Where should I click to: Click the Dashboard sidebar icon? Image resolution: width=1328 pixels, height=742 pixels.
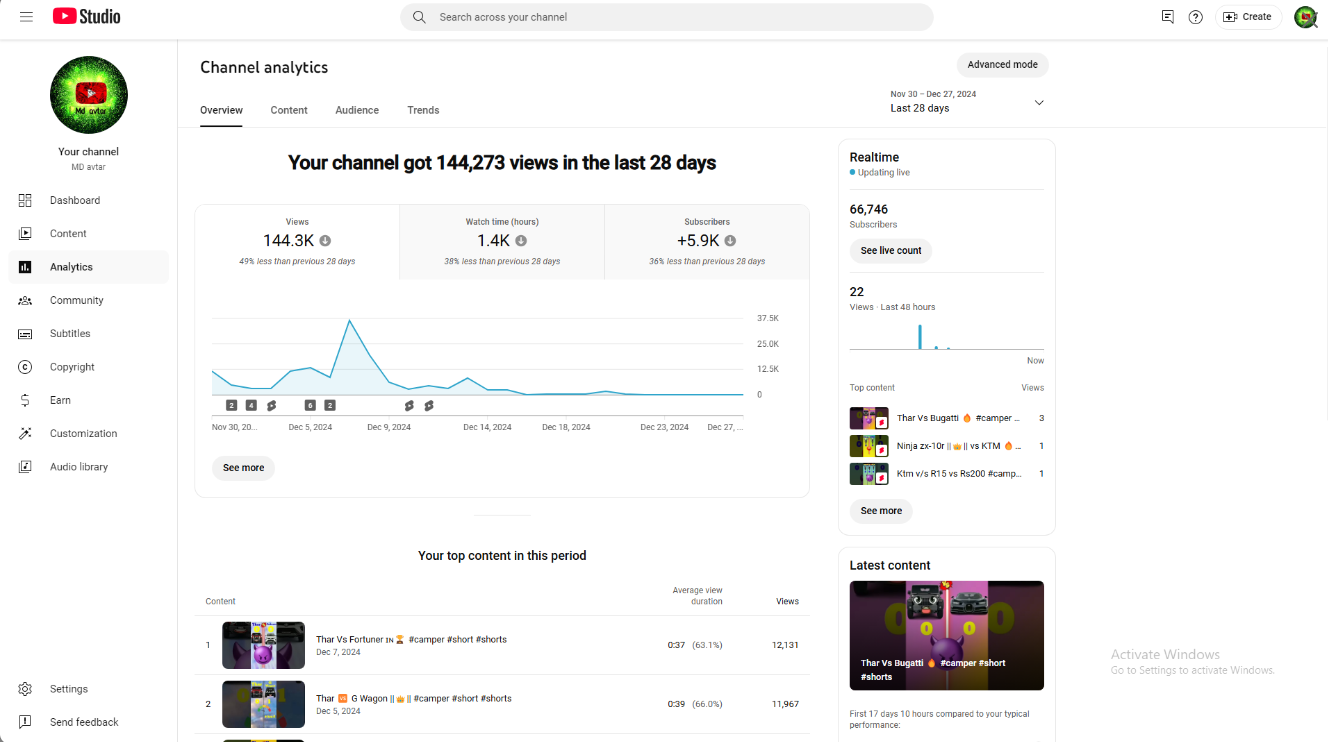click(25, 200)
